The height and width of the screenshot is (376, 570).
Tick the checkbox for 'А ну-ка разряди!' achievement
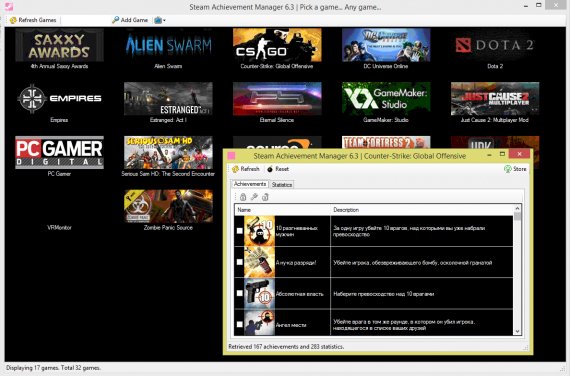240,262
